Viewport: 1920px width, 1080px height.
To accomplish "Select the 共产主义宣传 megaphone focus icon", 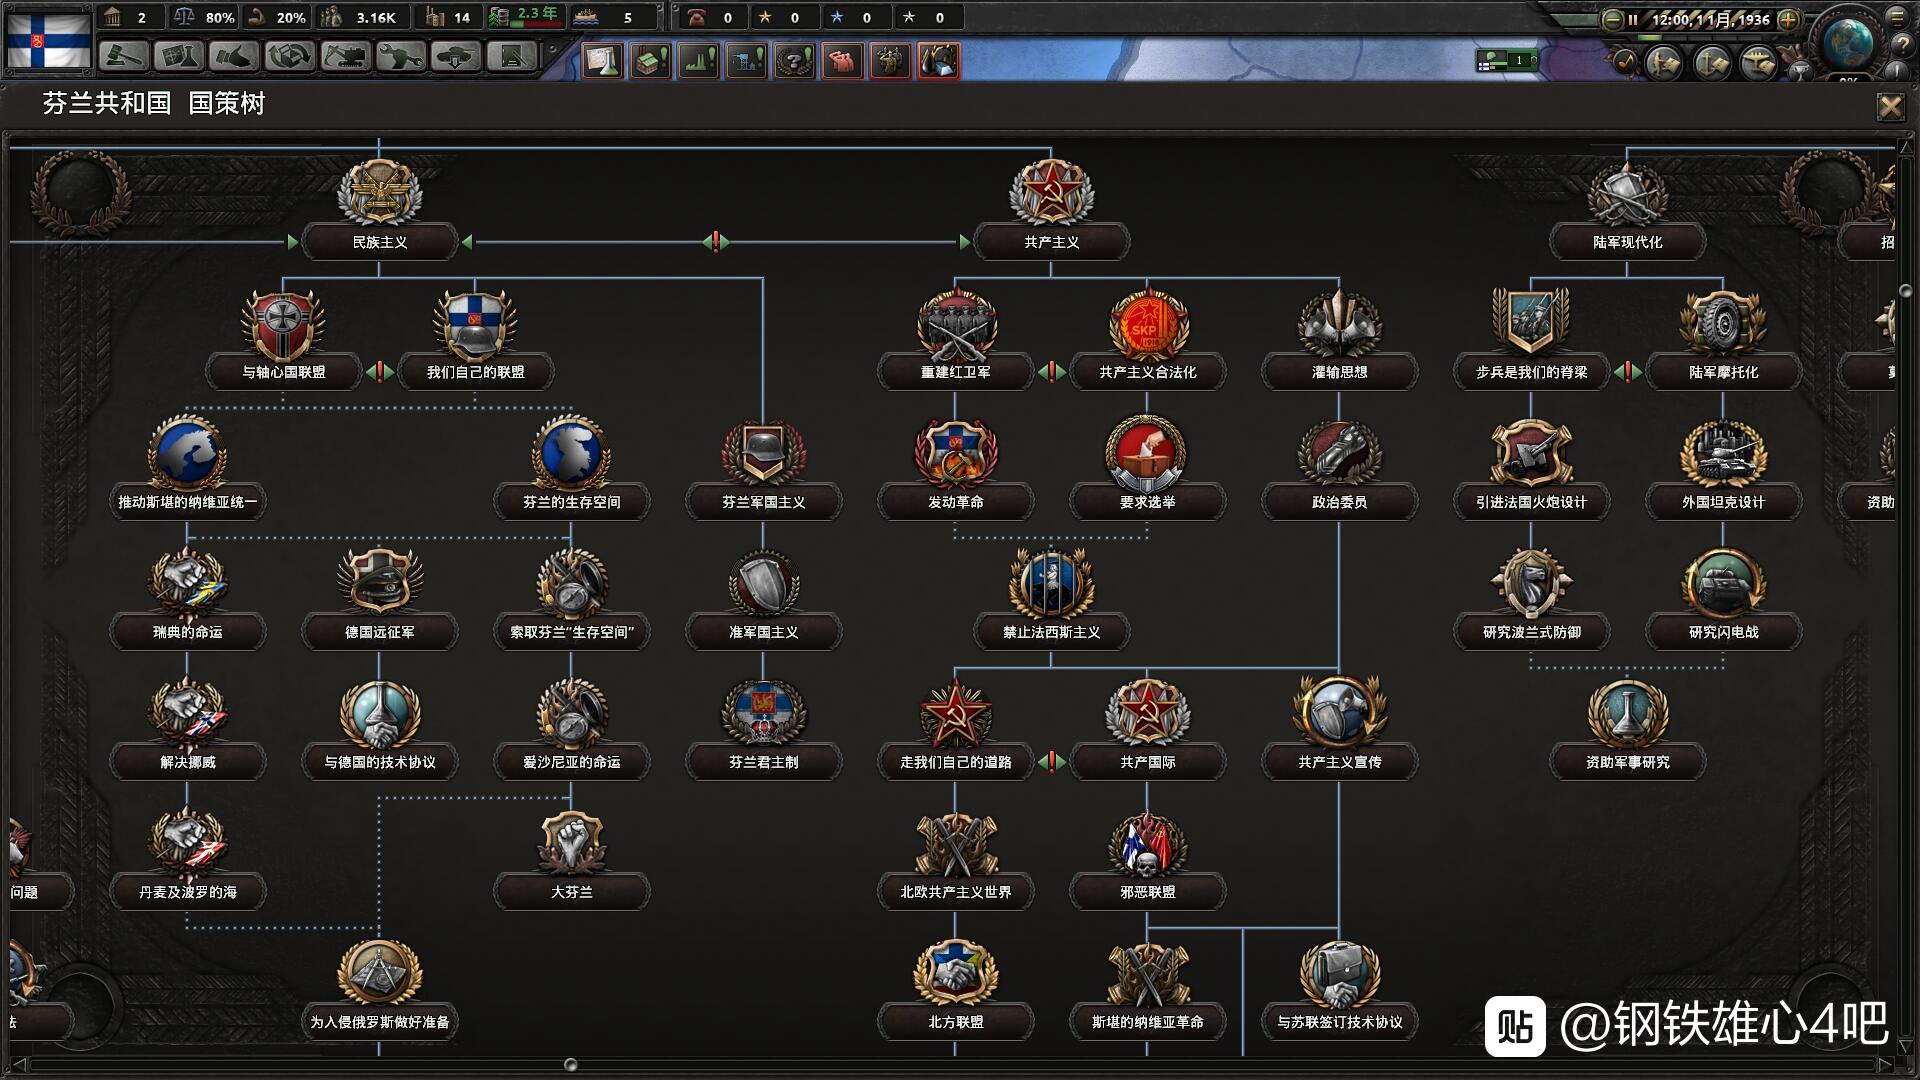I will [1339, 713].
